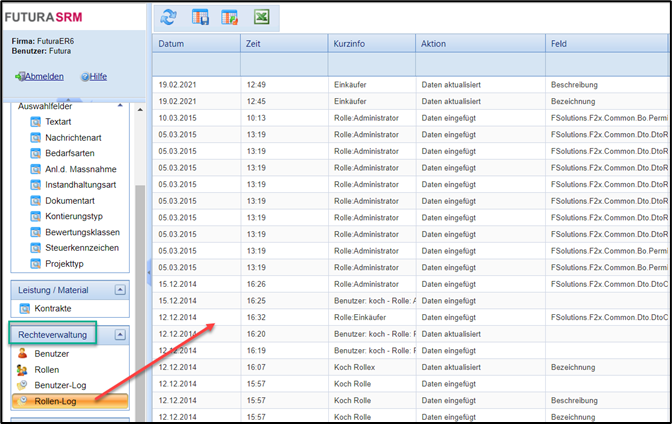Open Rollen in Rechteverwaltung
Image resolution: width=672 pixels, height=424 pixels.
(x=47, y=370)
